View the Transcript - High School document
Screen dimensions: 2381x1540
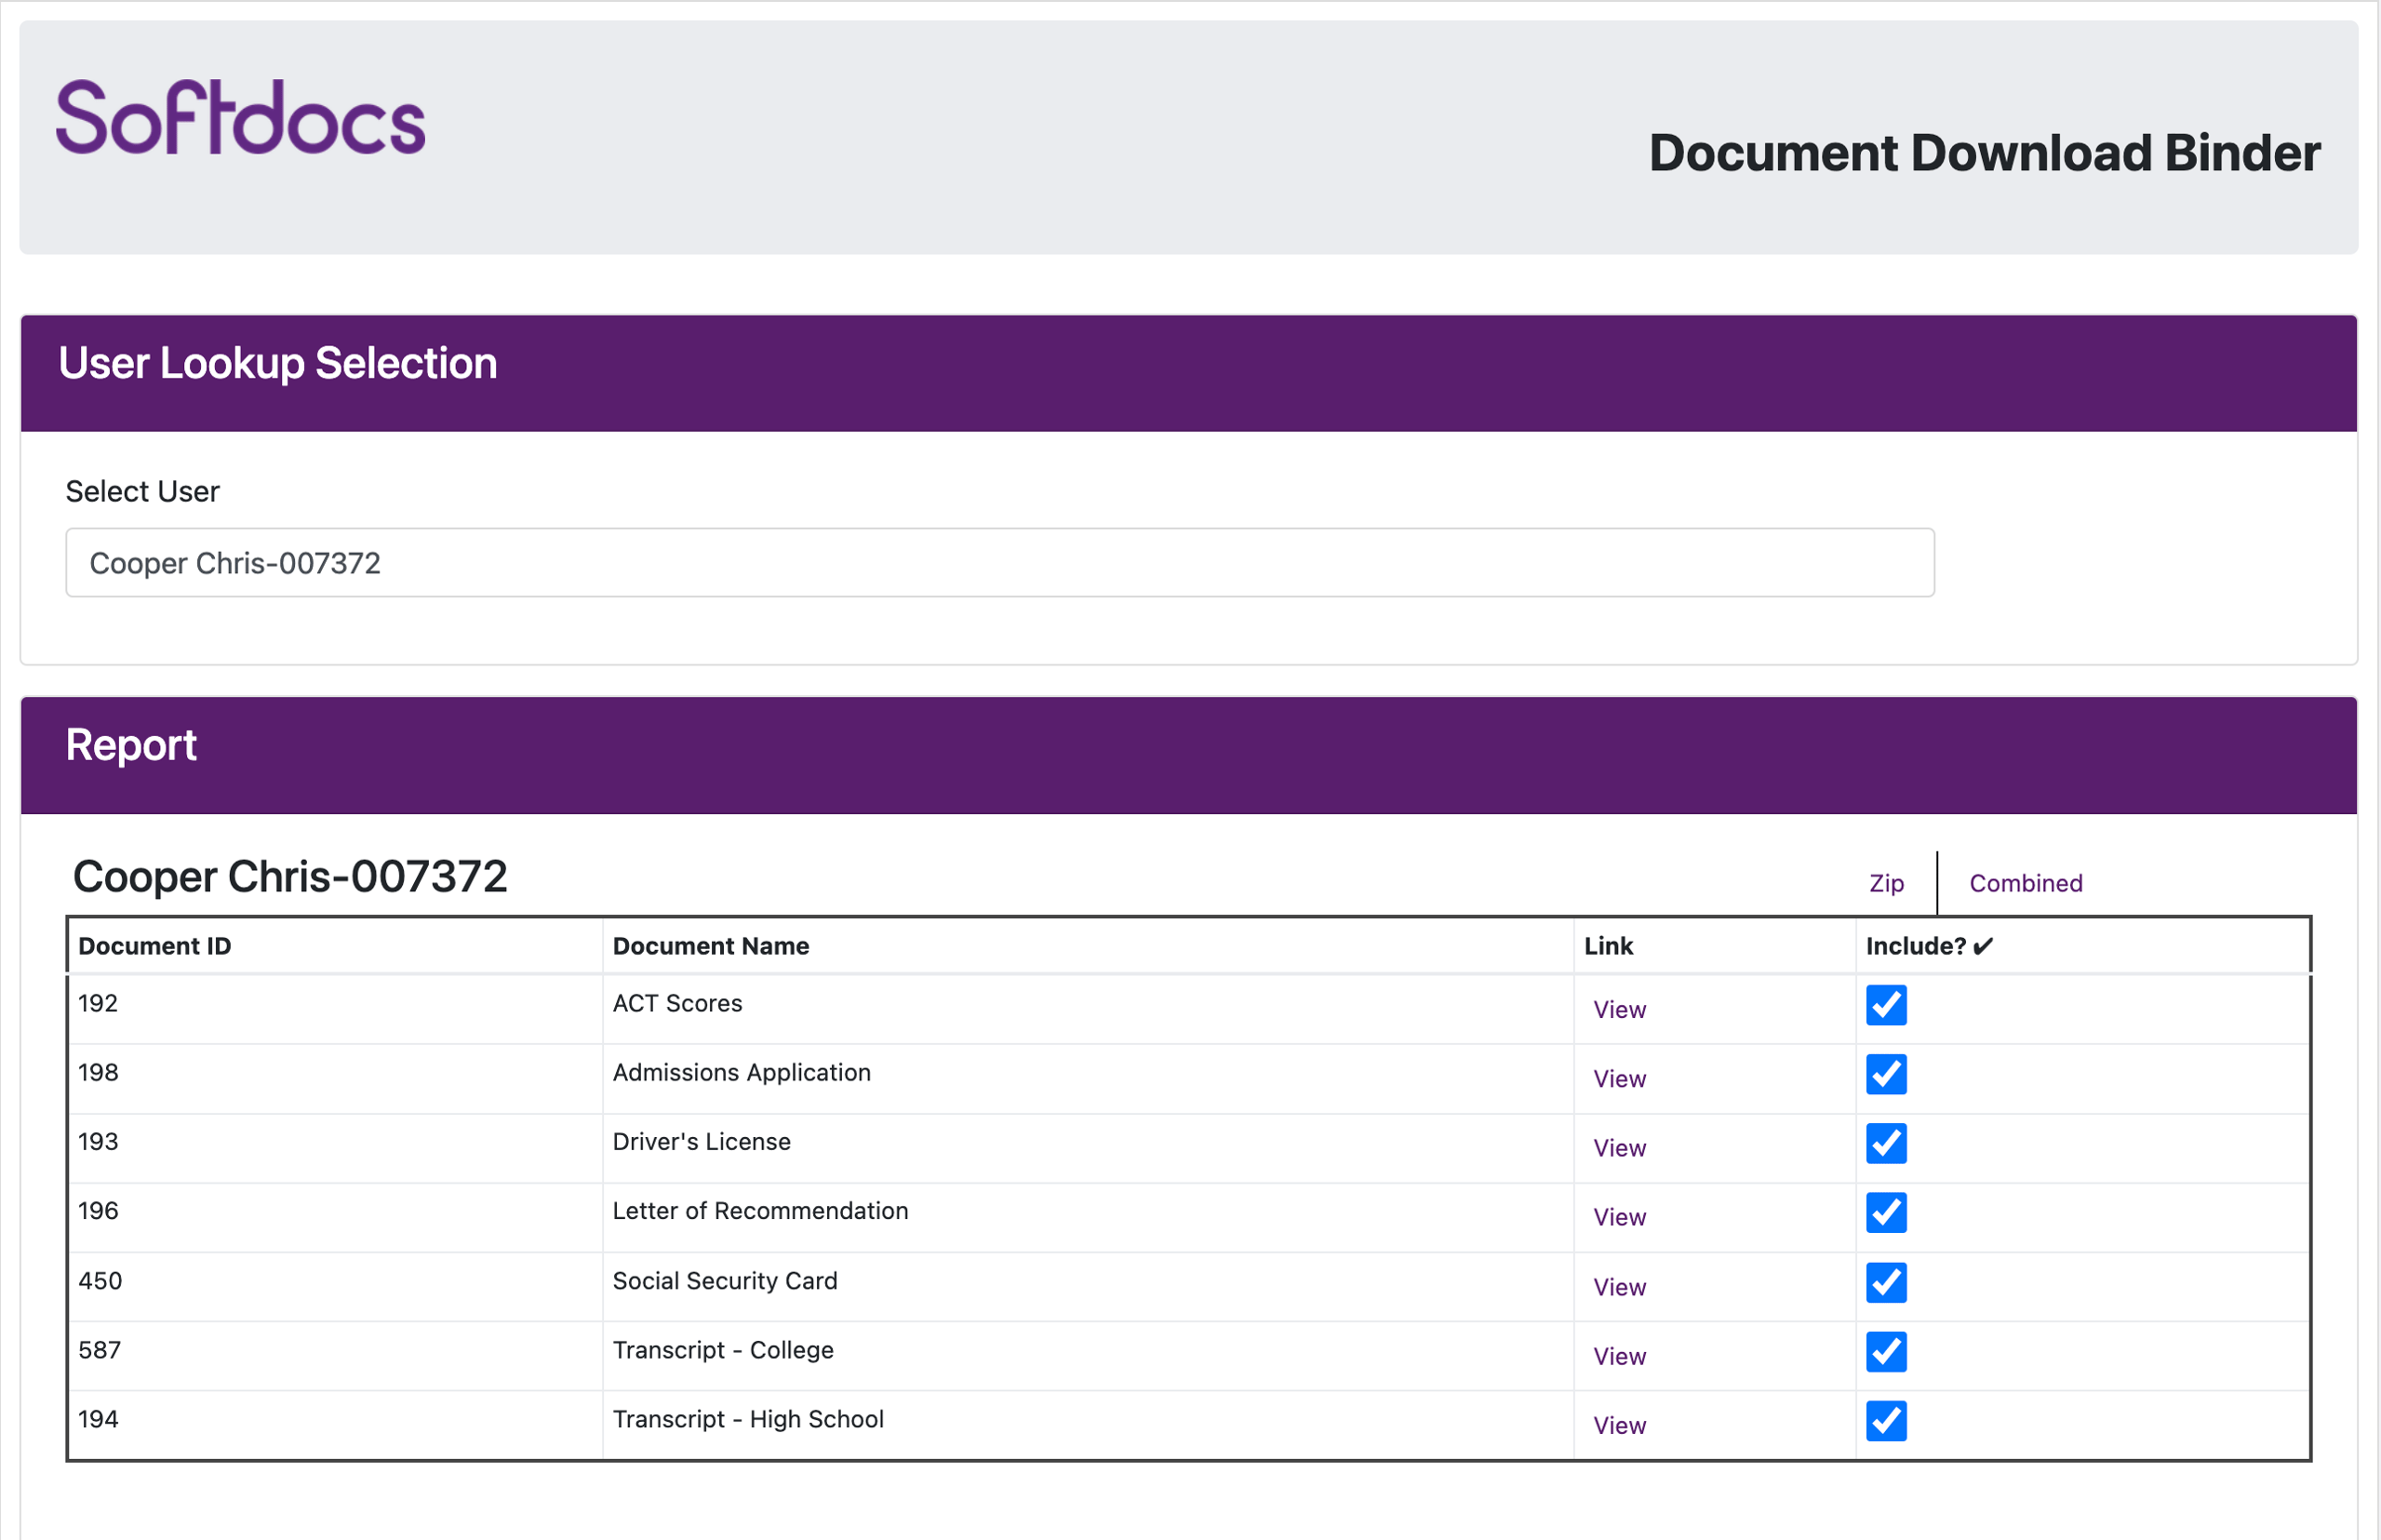[x=1619, y=1425]
